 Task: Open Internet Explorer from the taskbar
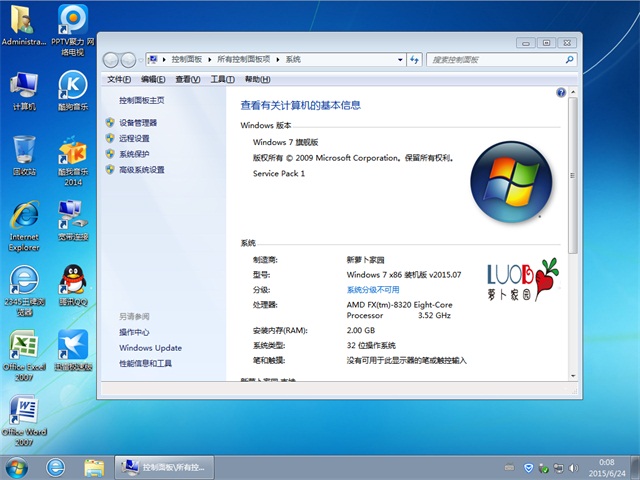(x=56, y=467)
